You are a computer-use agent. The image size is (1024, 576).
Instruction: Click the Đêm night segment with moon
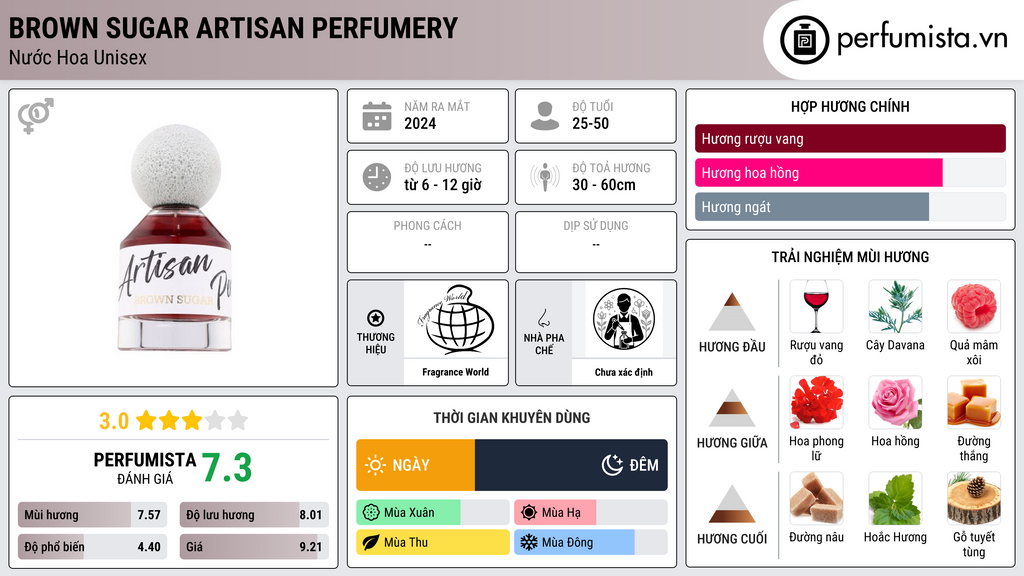click(x=571, y=465)
